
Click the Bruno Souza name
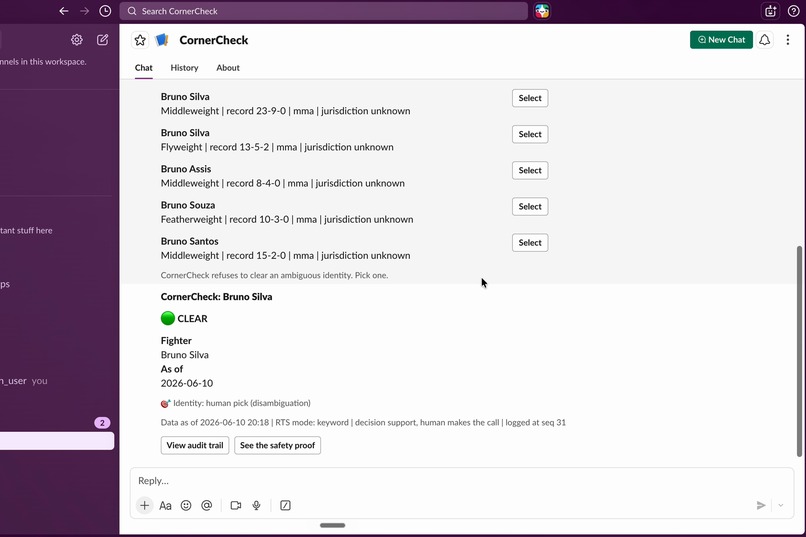[x=188, y=205]
